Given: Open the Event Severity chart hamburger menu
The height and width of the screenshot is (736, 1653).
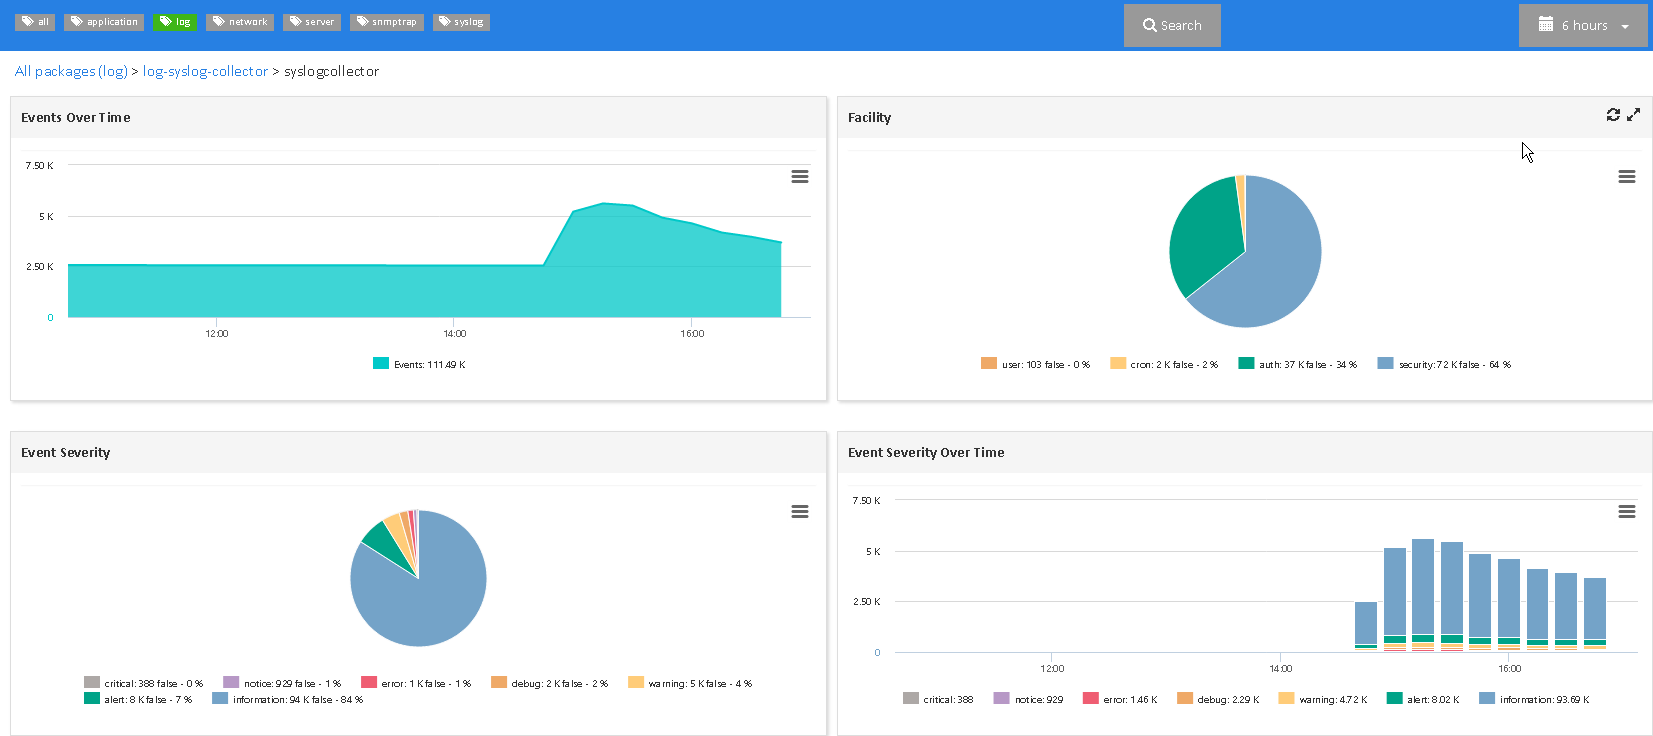Looking at the screenshot, I should 800,512.
